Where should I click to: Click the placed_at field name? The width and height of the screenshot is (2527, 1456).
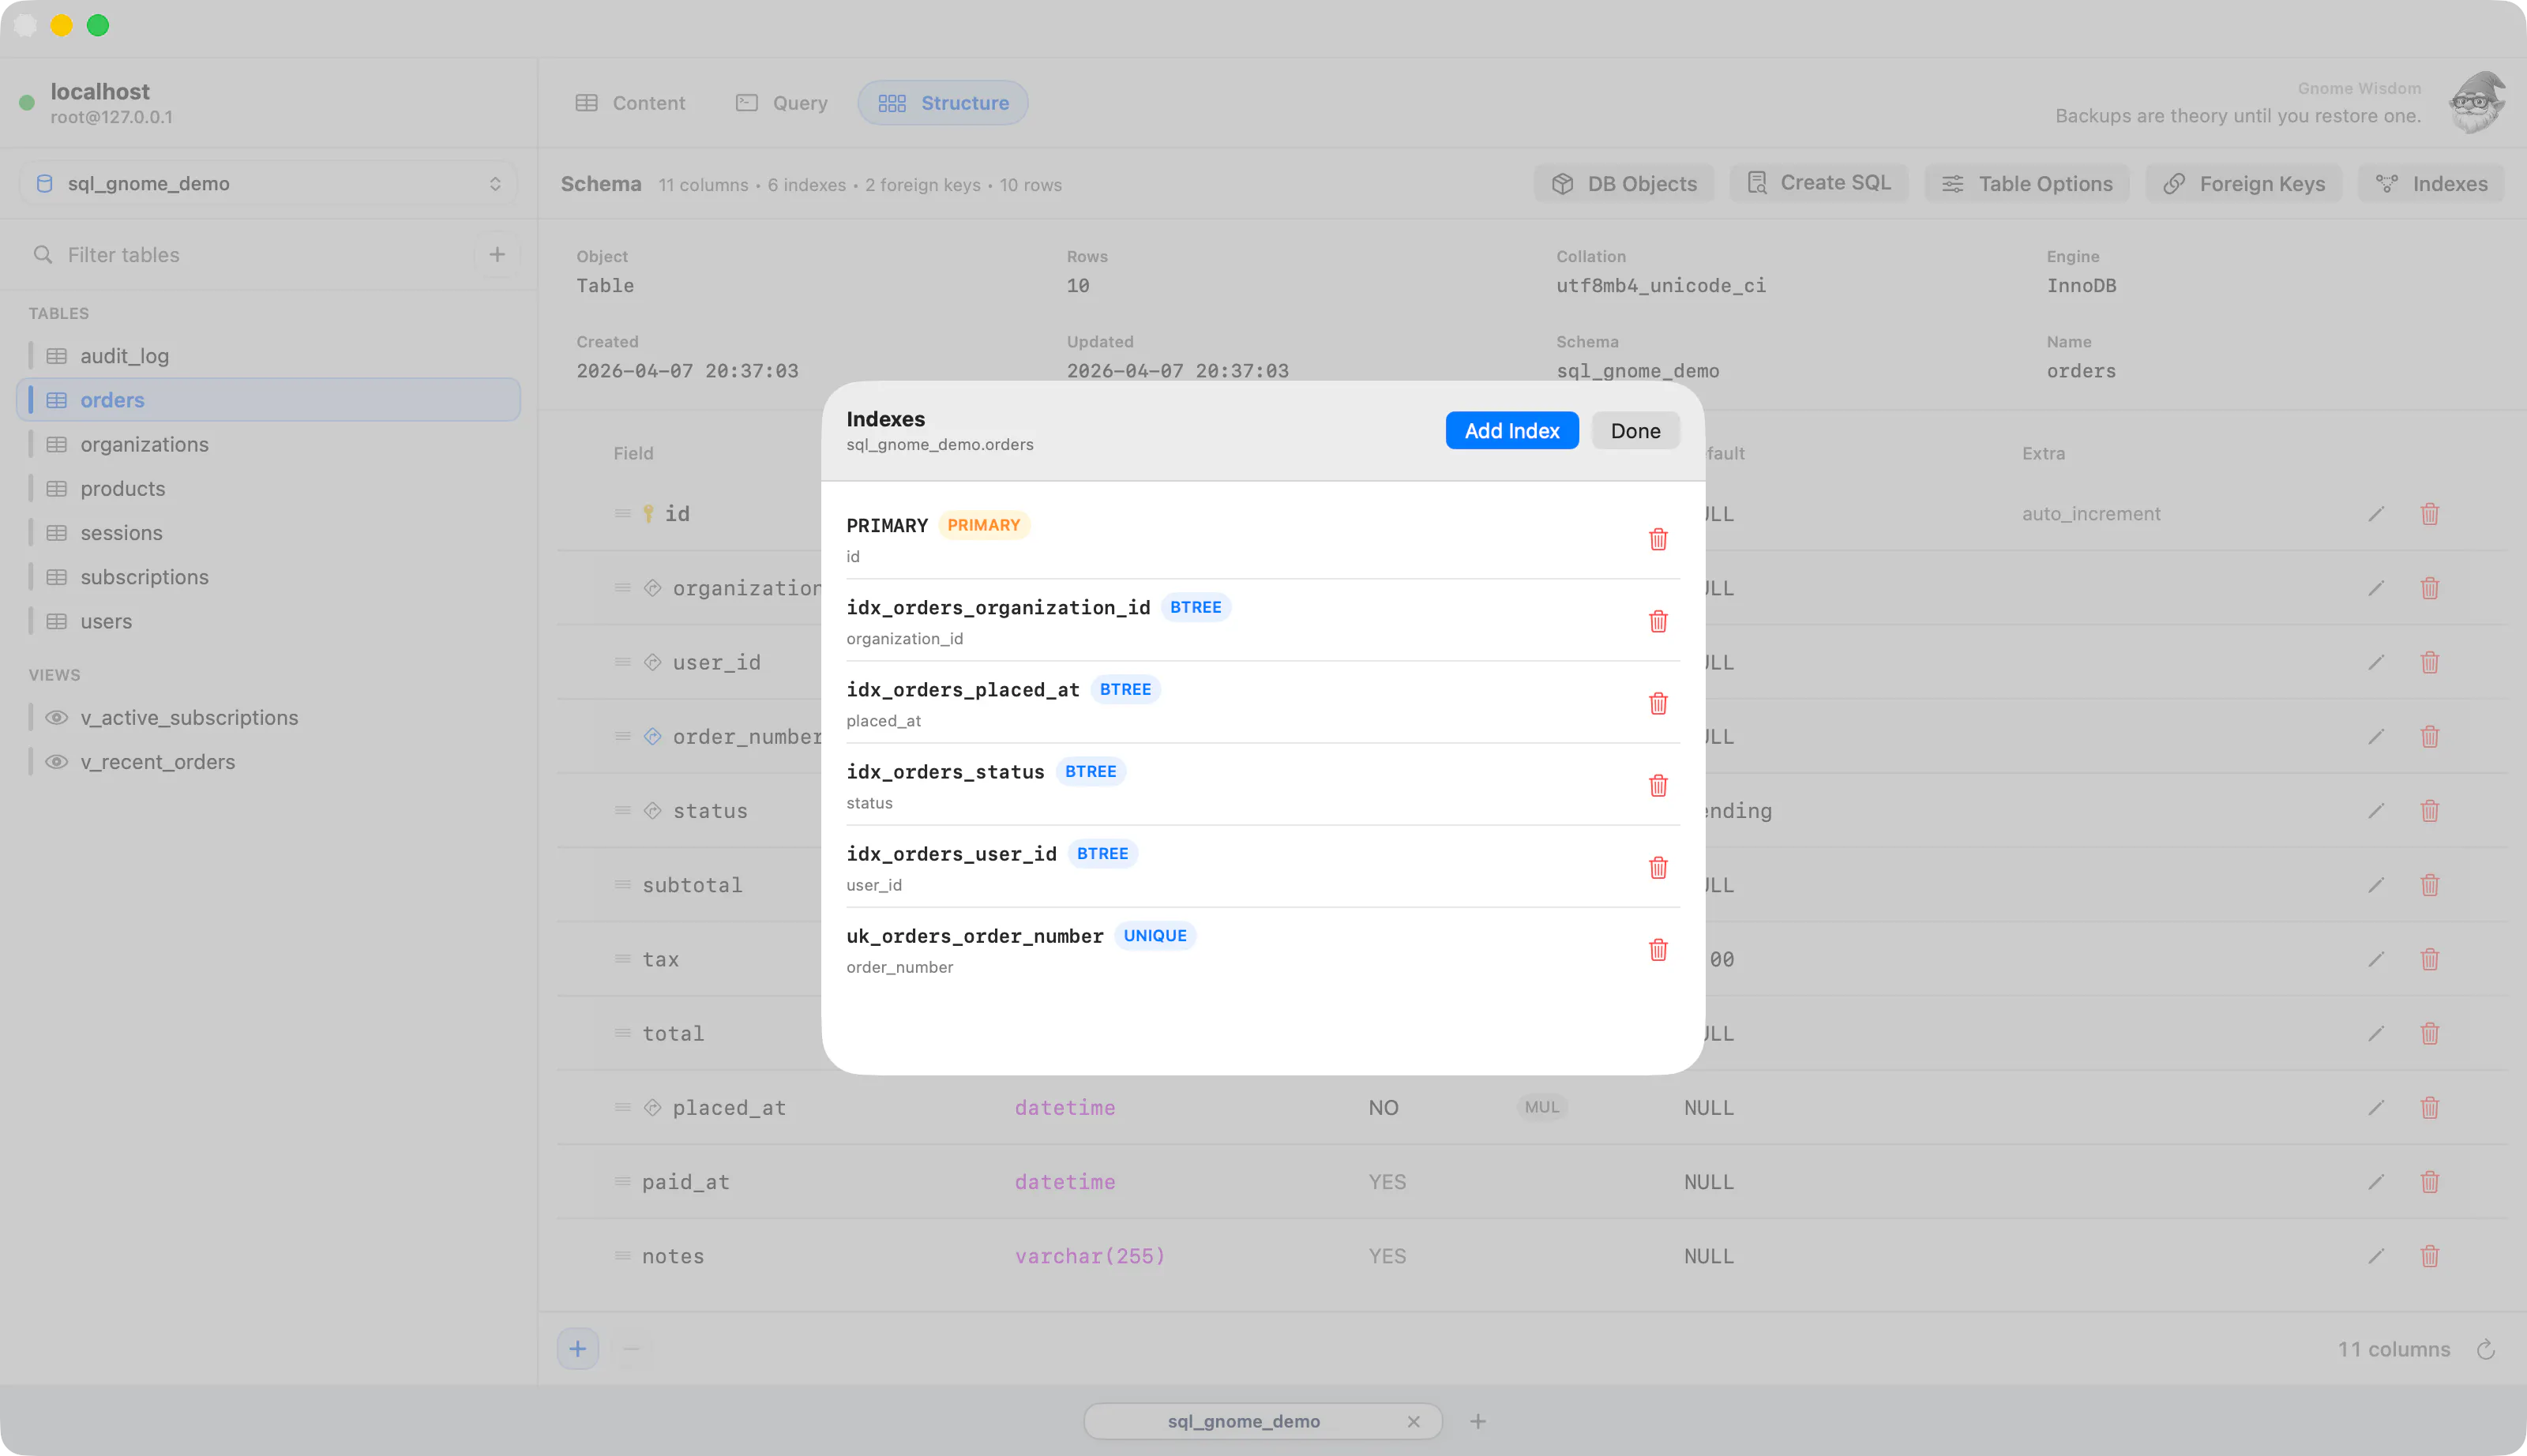tap(729, 1108)
